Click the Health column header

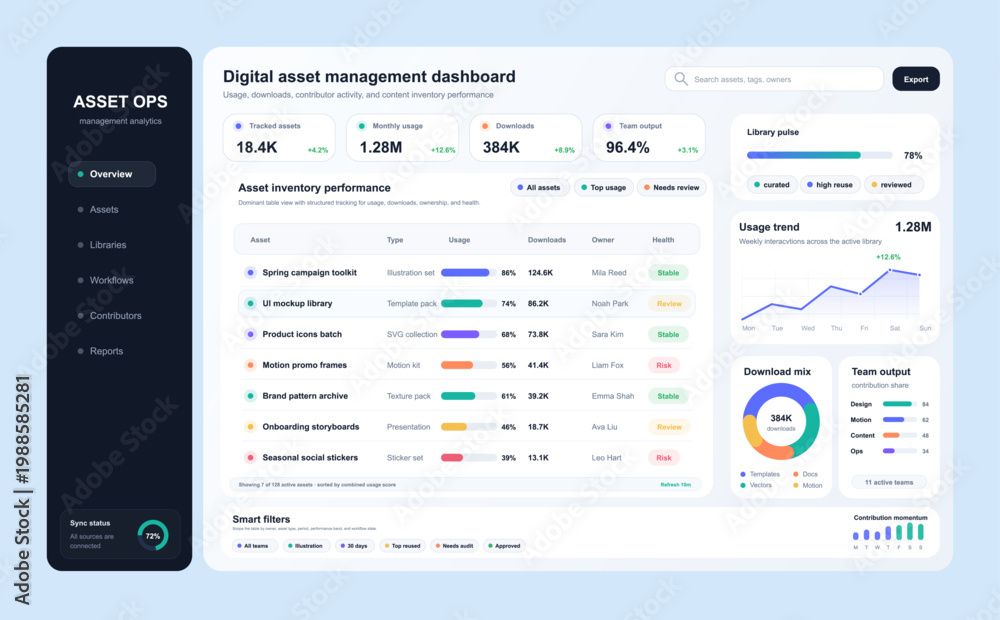(663, 240)
